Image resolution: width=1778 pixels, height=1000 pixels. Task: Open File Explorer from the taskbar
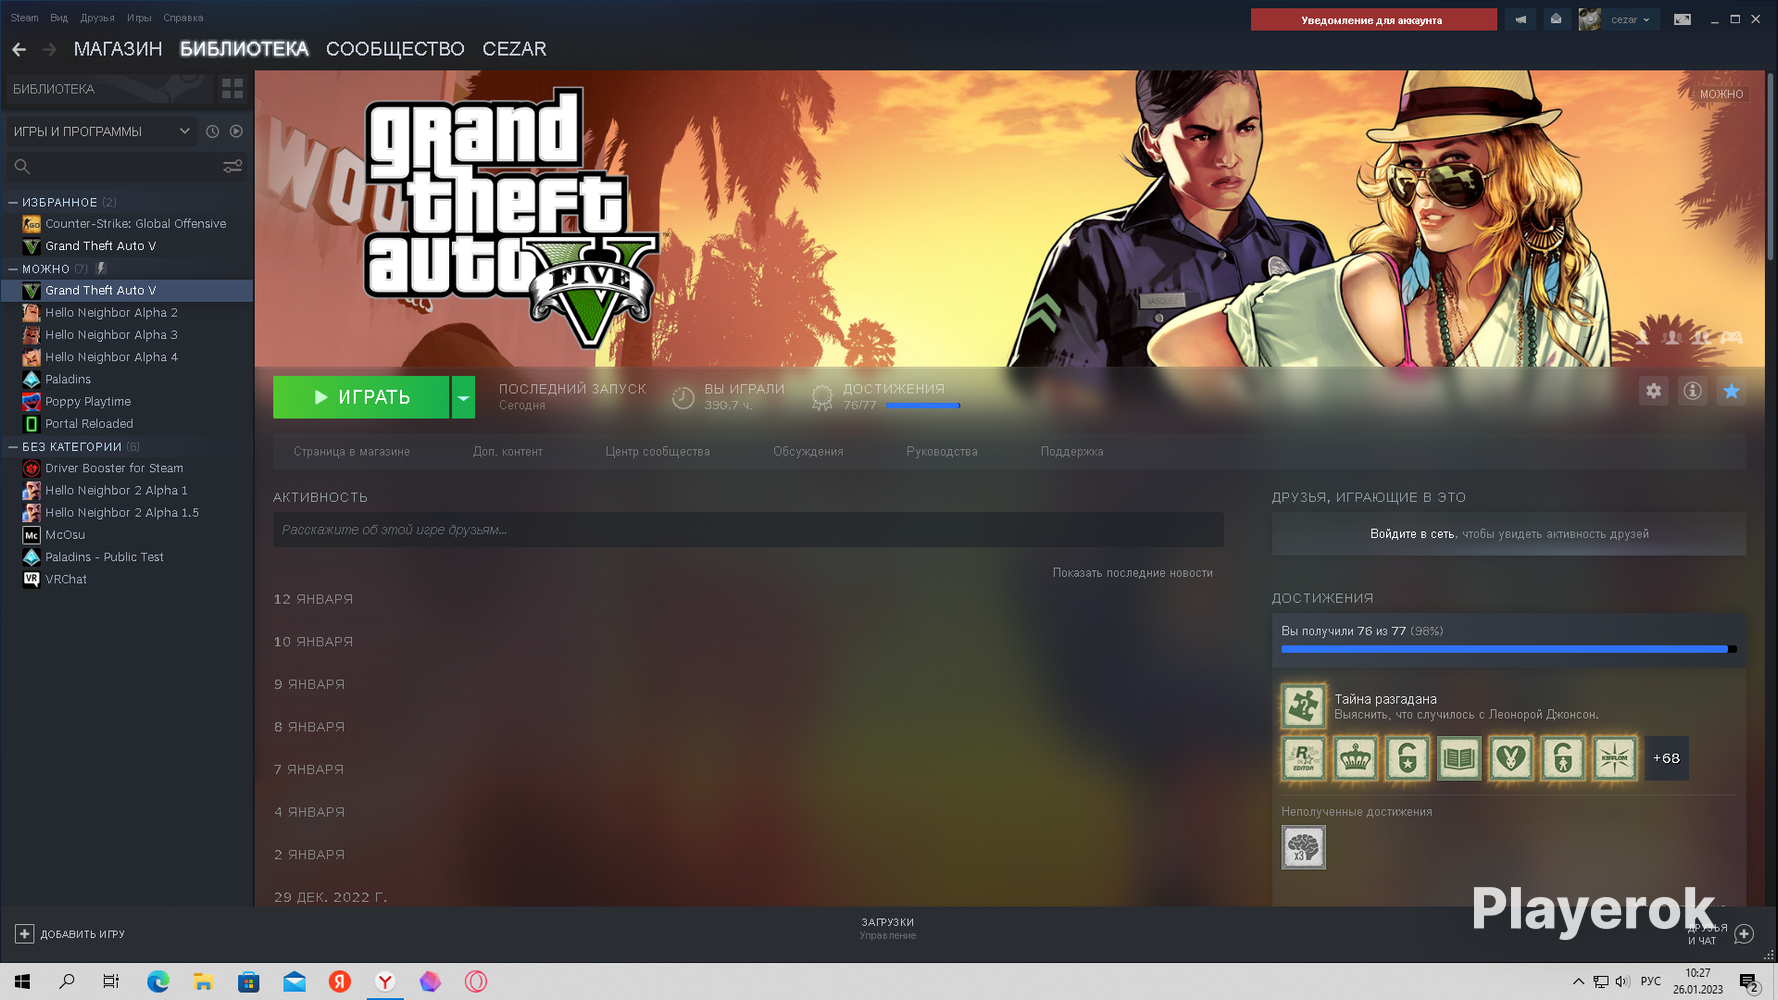(203, 982)
